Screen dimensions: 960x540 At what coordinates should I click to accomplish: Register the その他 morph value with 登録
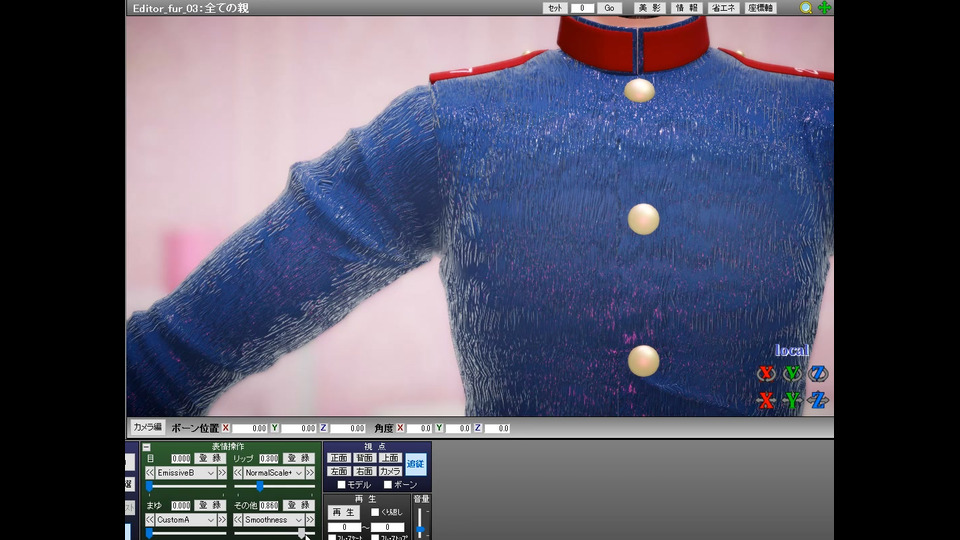pyautogui.click(x=299, y=505)
